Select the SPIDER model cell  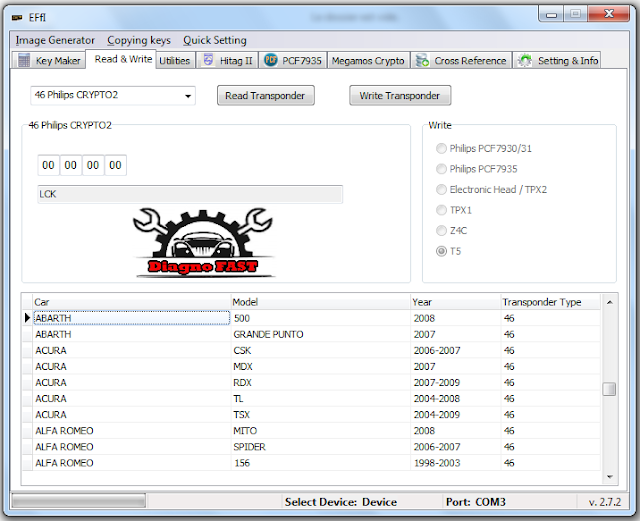click(x=320, y=447)
